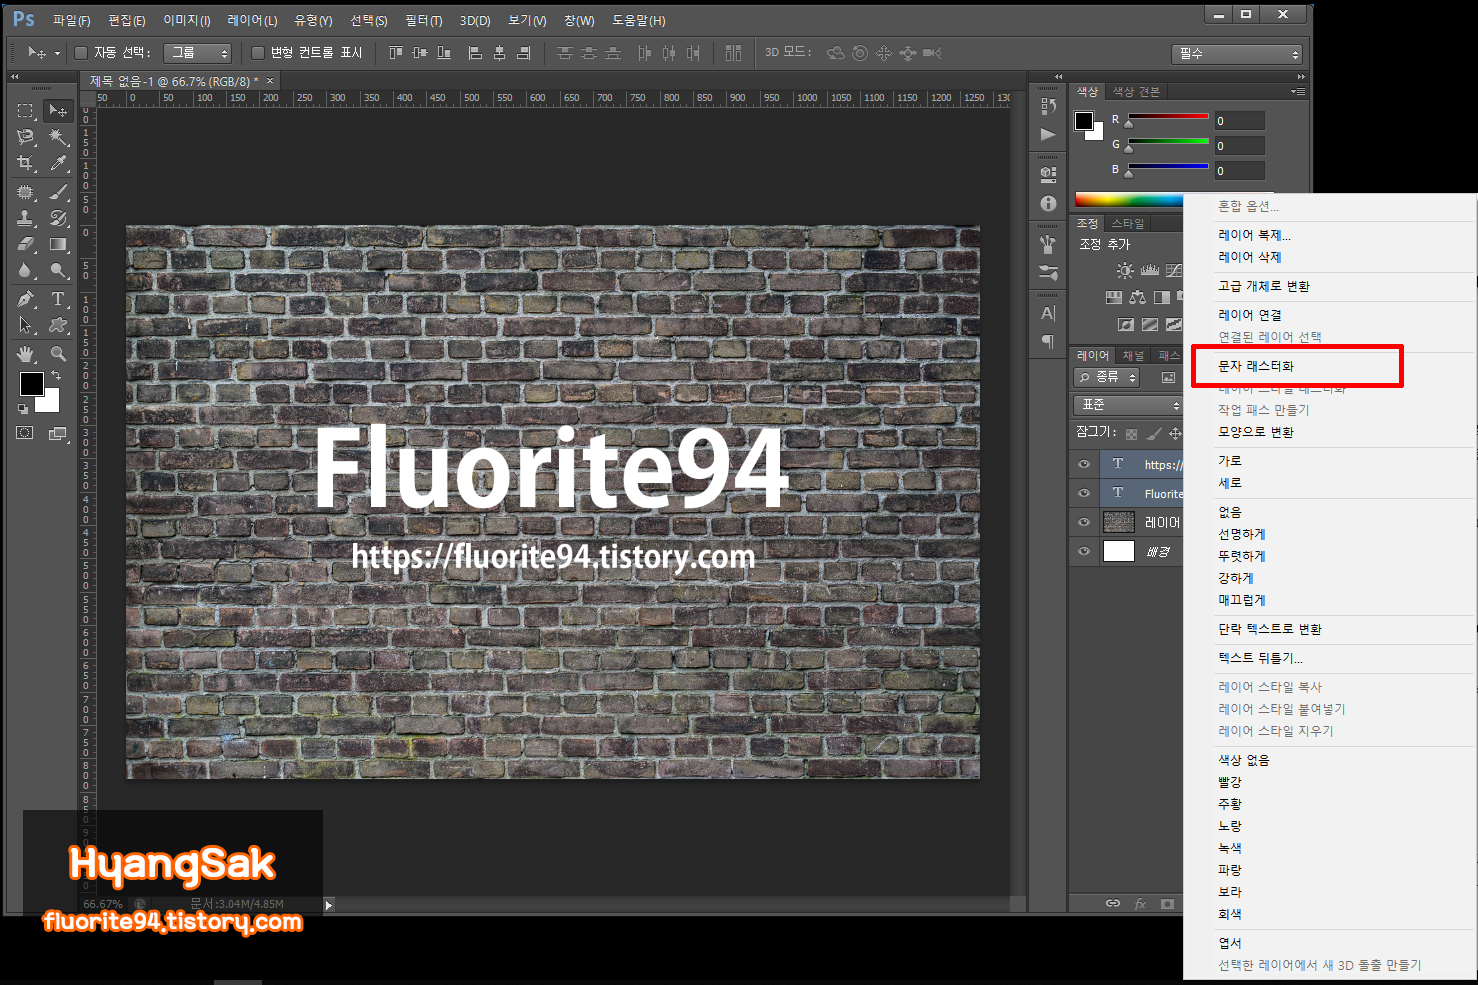Lock image pixels with brush lock icon
The width and height of the screenshot is (1478, 985).
click(1154, 434)
